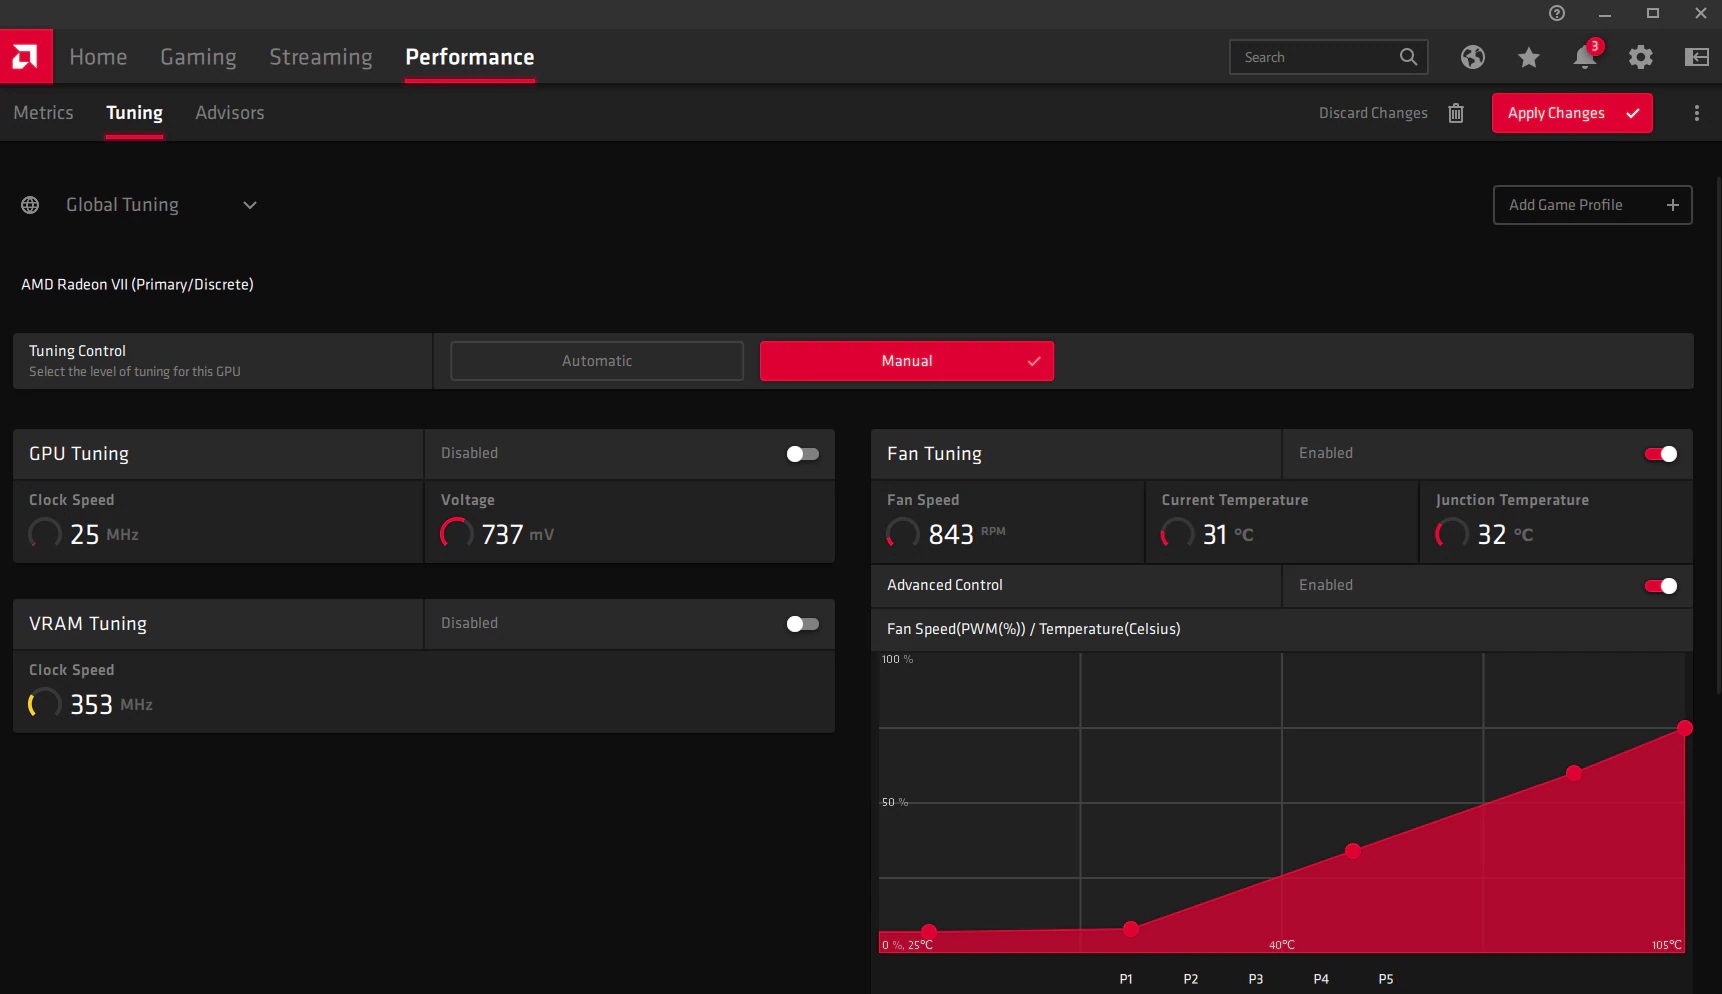Viewport: 1722px width, 994px height.
Task: Click the Junction Temperature gauge
Action: click(1452, 533)
